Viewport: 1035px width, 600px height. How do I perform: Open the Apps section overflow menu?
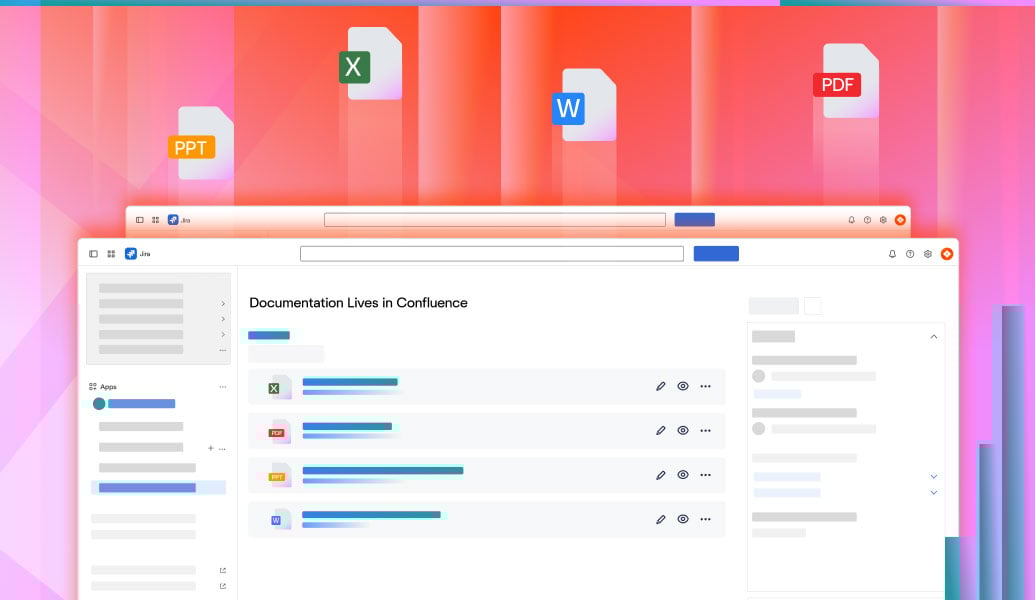222,386
